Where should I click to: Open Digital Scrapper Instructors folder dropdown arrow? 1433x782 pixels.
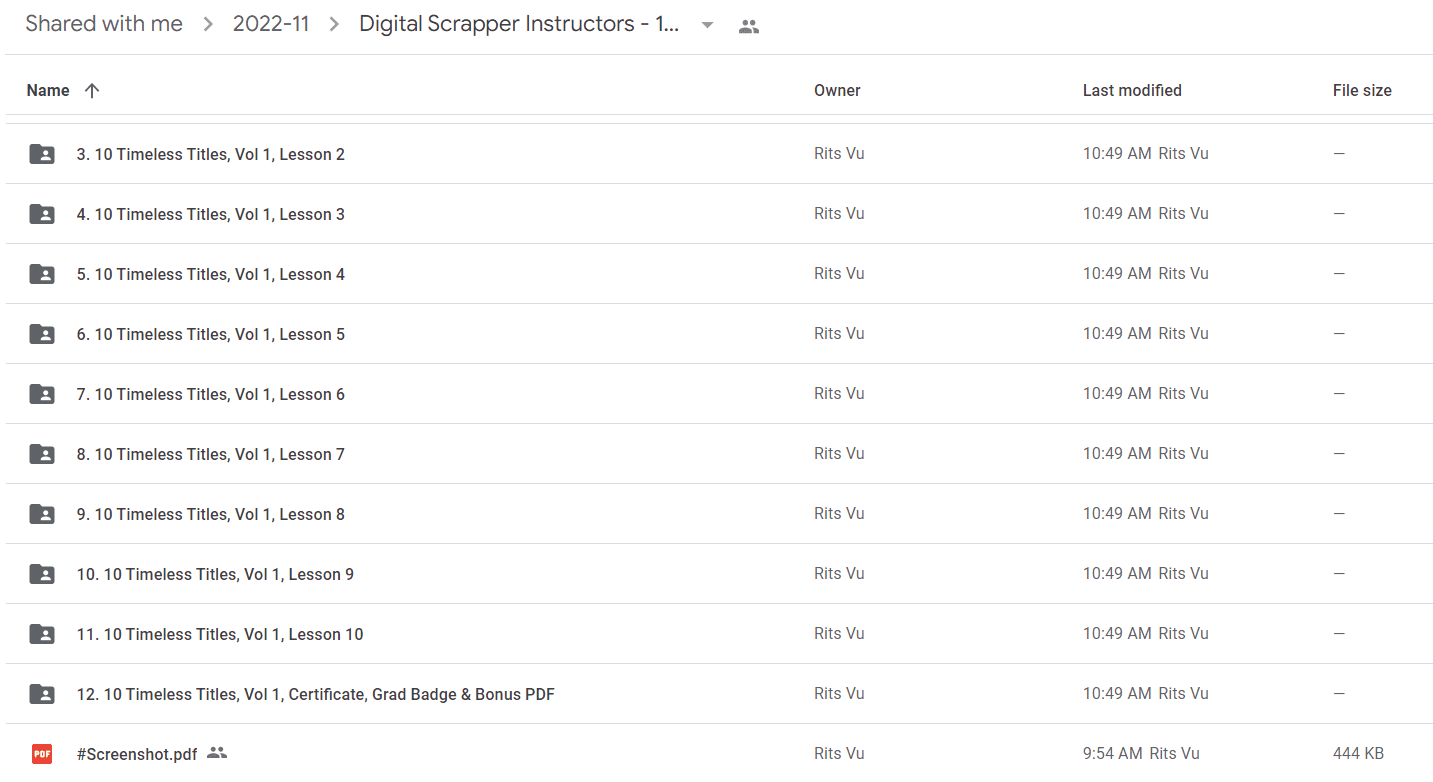click(x=707, y=26)
